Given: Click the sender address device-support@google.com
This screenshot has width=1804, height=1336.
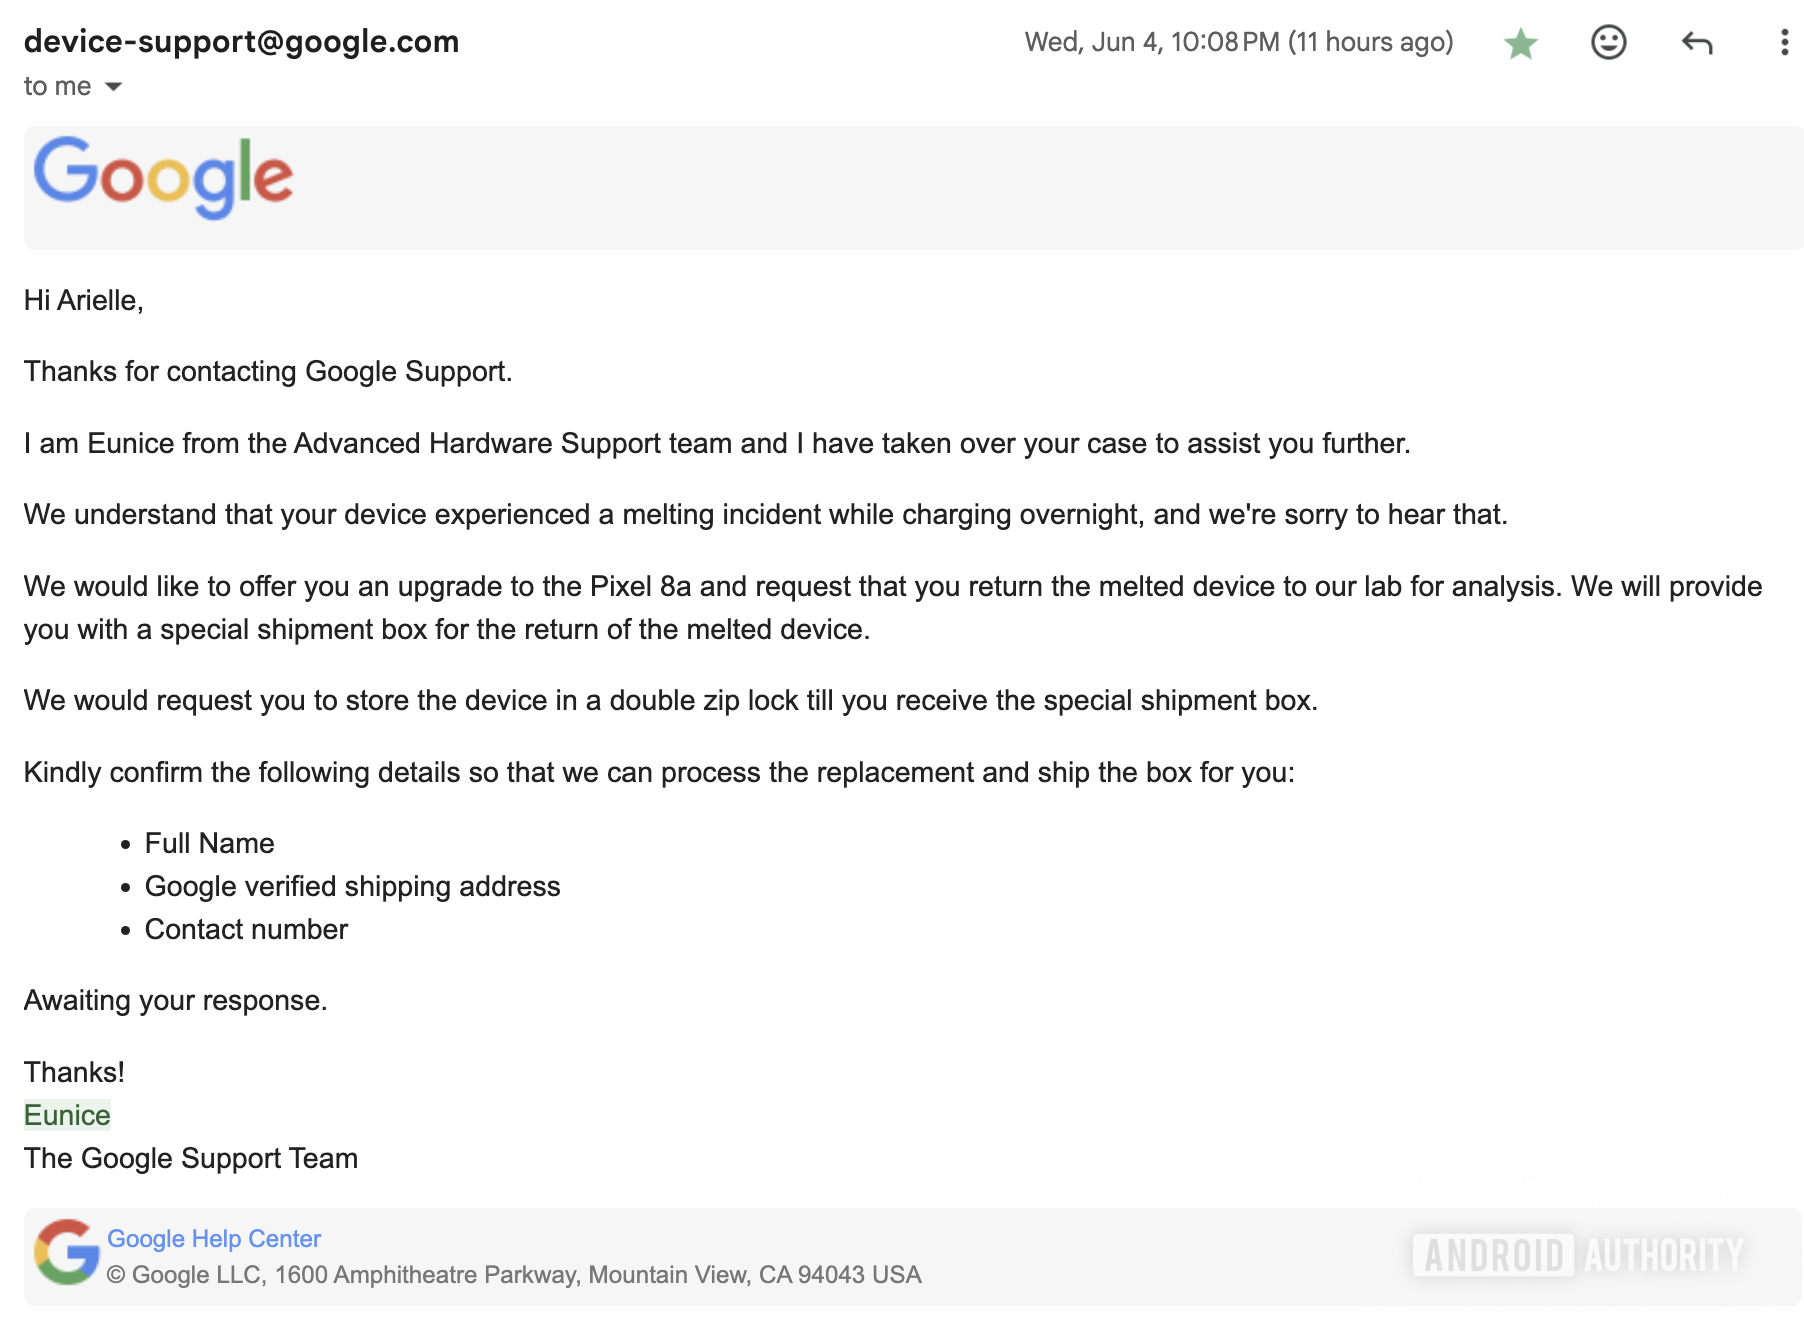Looking at the screenshot, I should (241, 41).
